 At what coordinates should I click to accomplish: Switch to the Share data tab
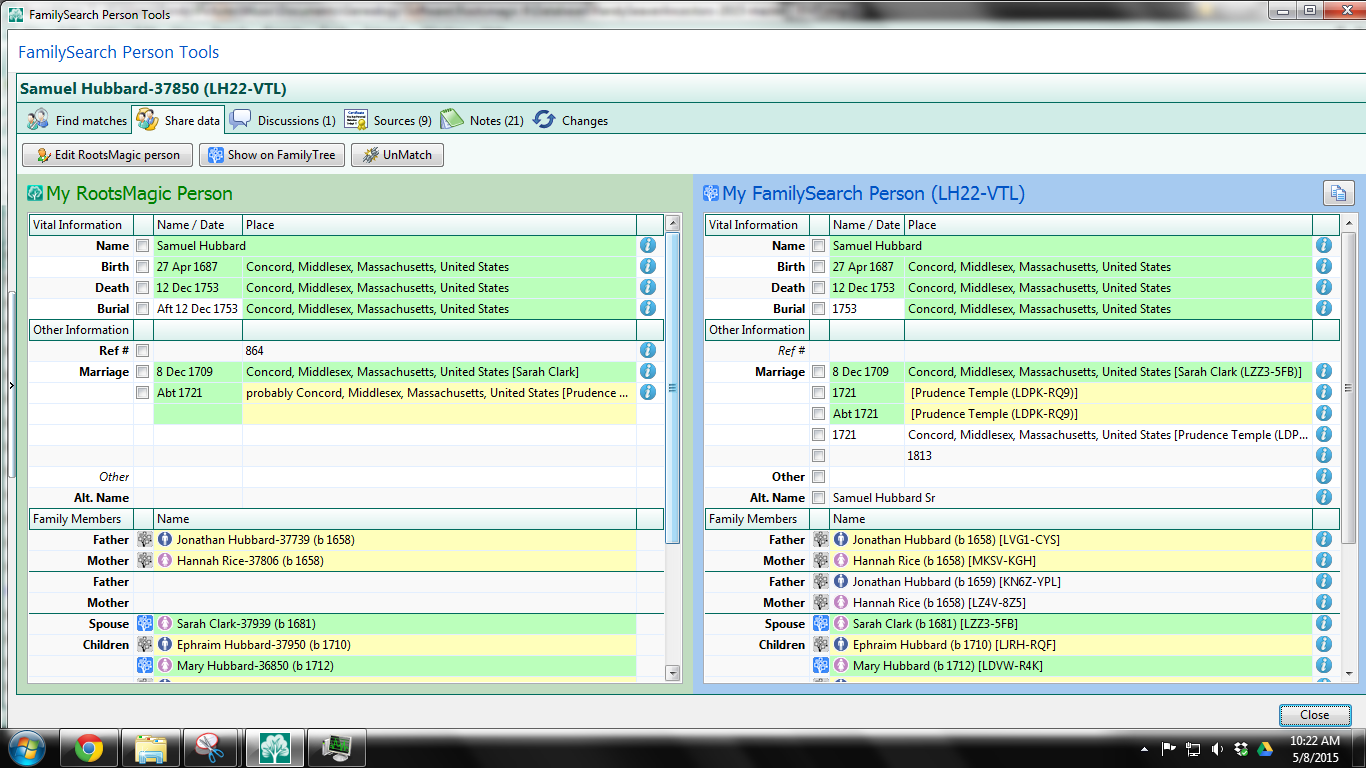[178, 120]
